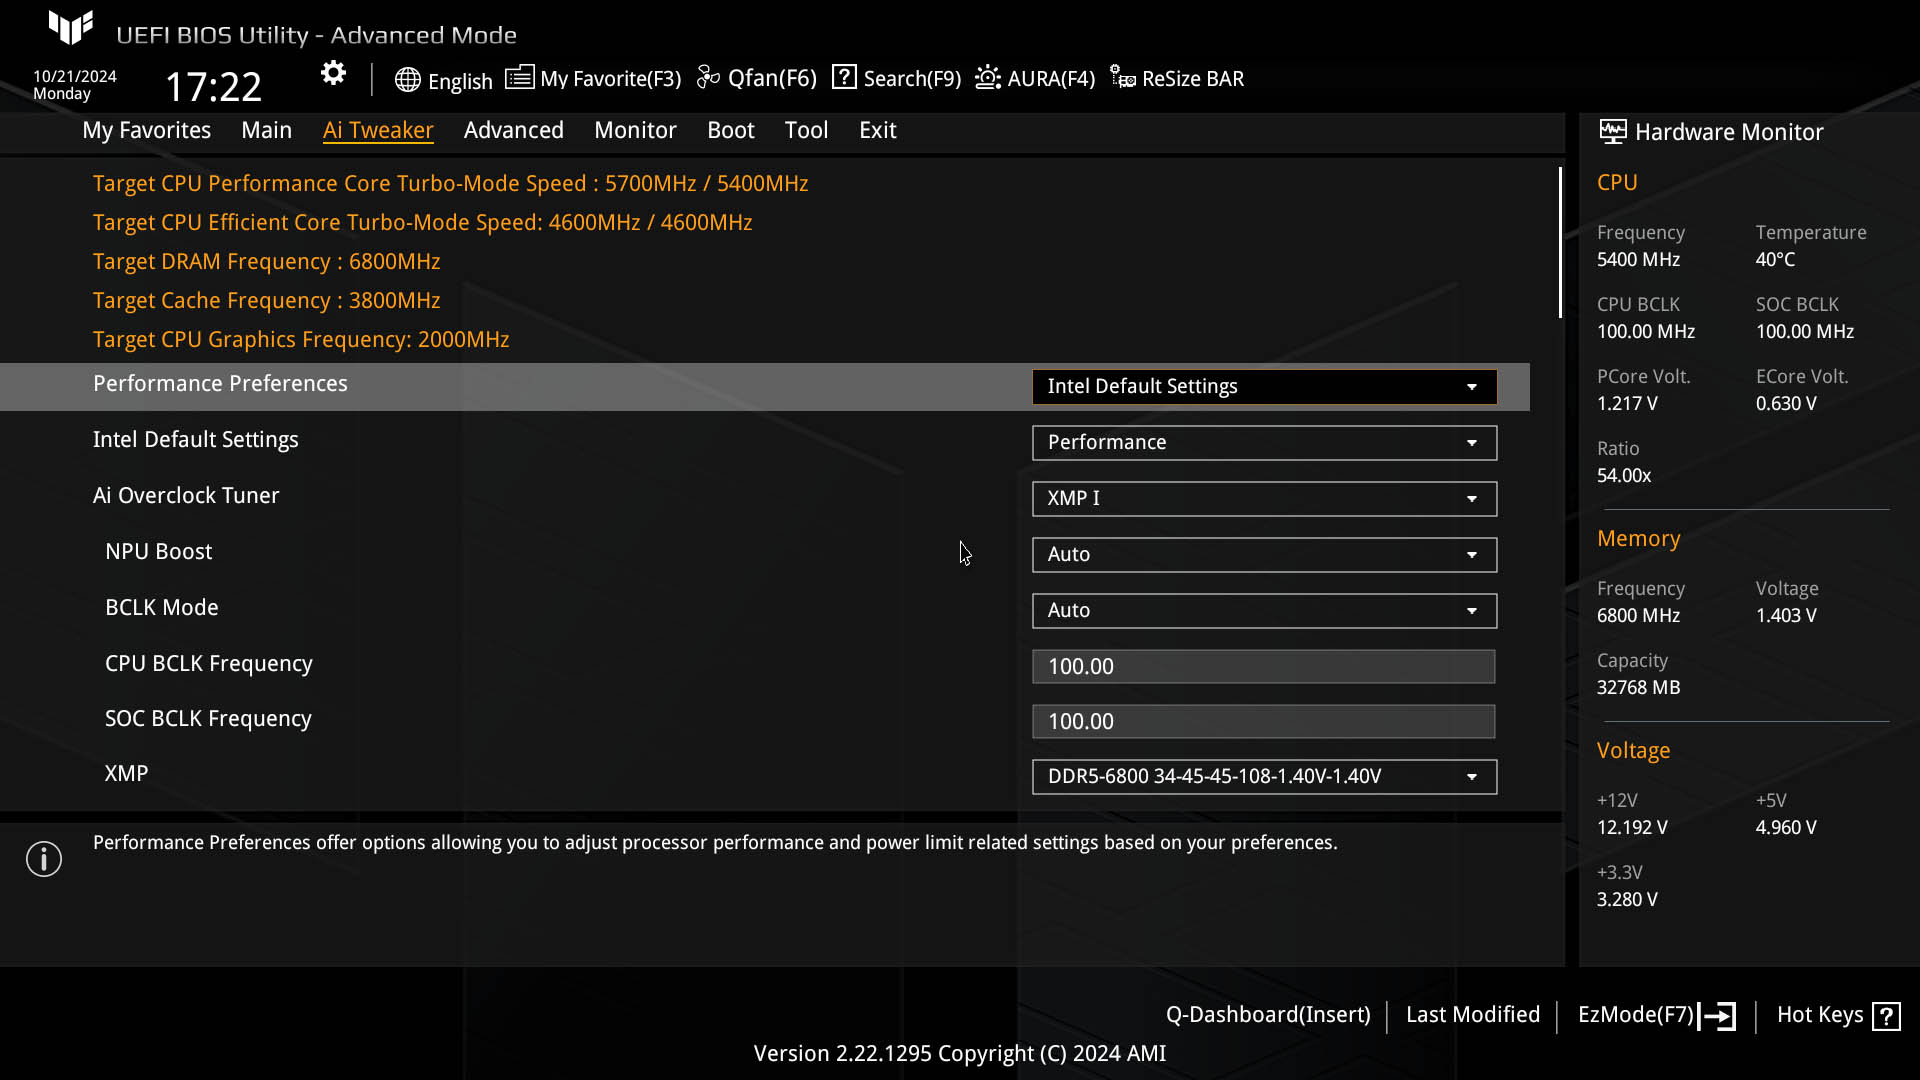
Task: Open Performance Preferences dropdown
Action: 1264,387
